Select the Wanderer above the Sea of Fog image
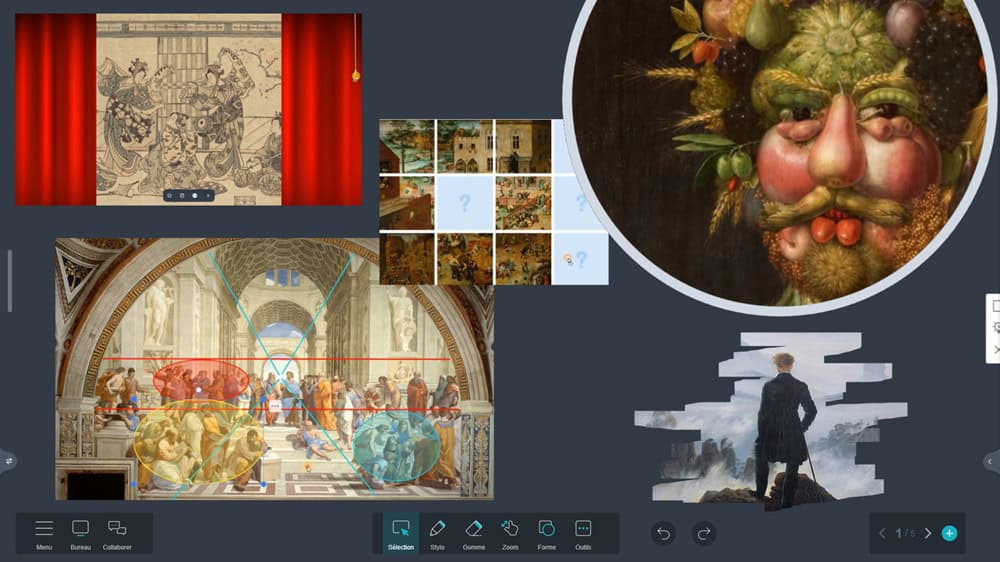The image size is (1000, 562). click(770, 421)
